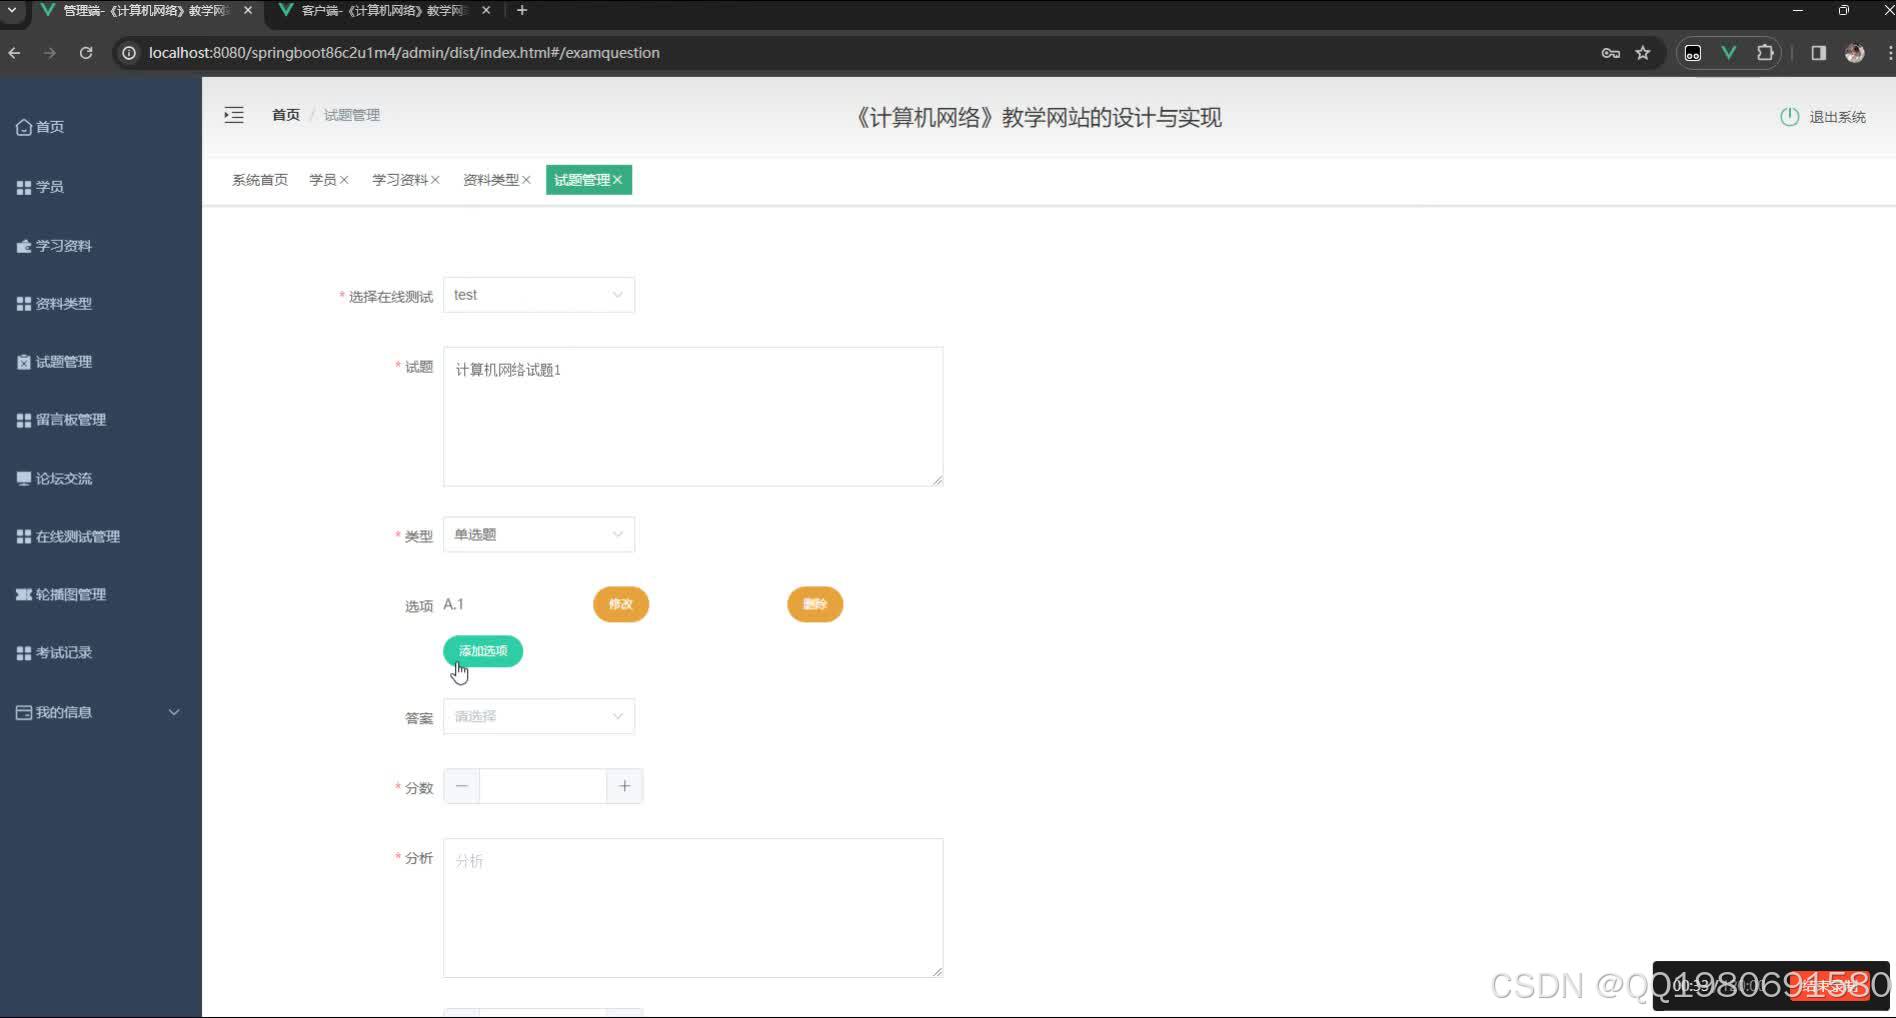1896x1018 pixels.
Task: Click the 删除 button for option A
Action: click(x=815, y=604)
